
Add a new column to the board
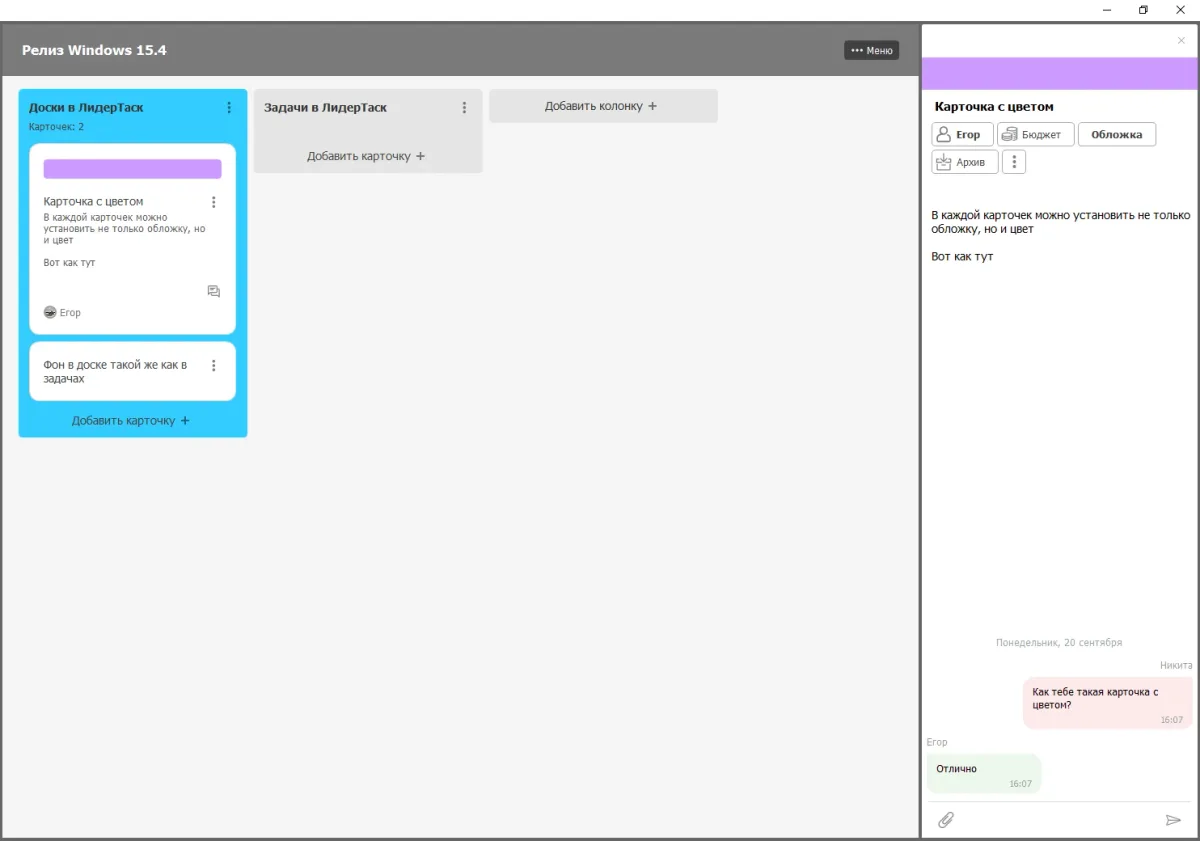[602, 106]
